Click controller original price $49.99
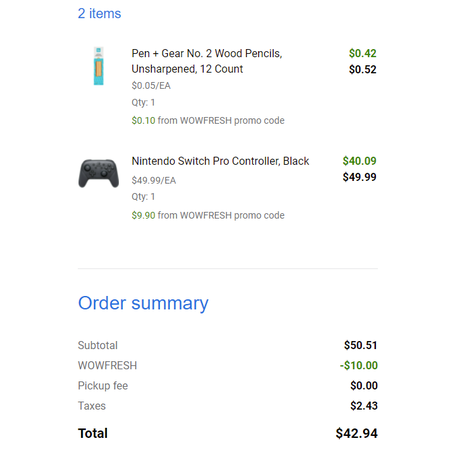Image resolution: width=450 pixels, height=450 pixels. (360, 177)
